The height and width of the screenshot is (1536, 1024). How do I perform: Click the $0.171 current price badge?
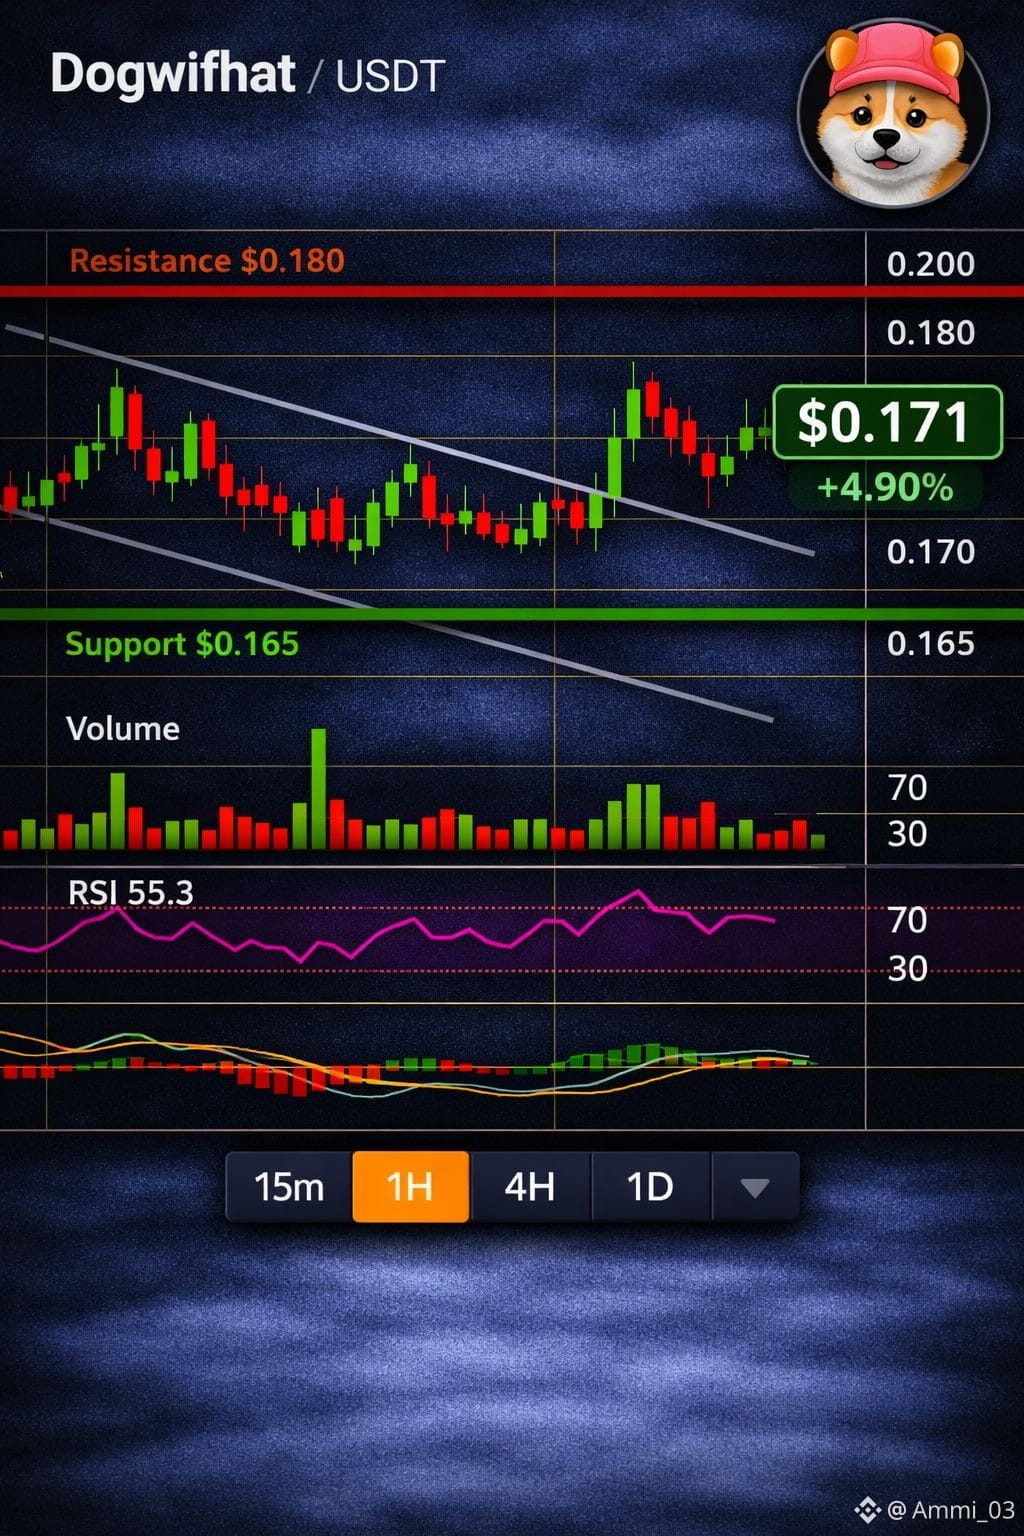(x=886, y=422)
